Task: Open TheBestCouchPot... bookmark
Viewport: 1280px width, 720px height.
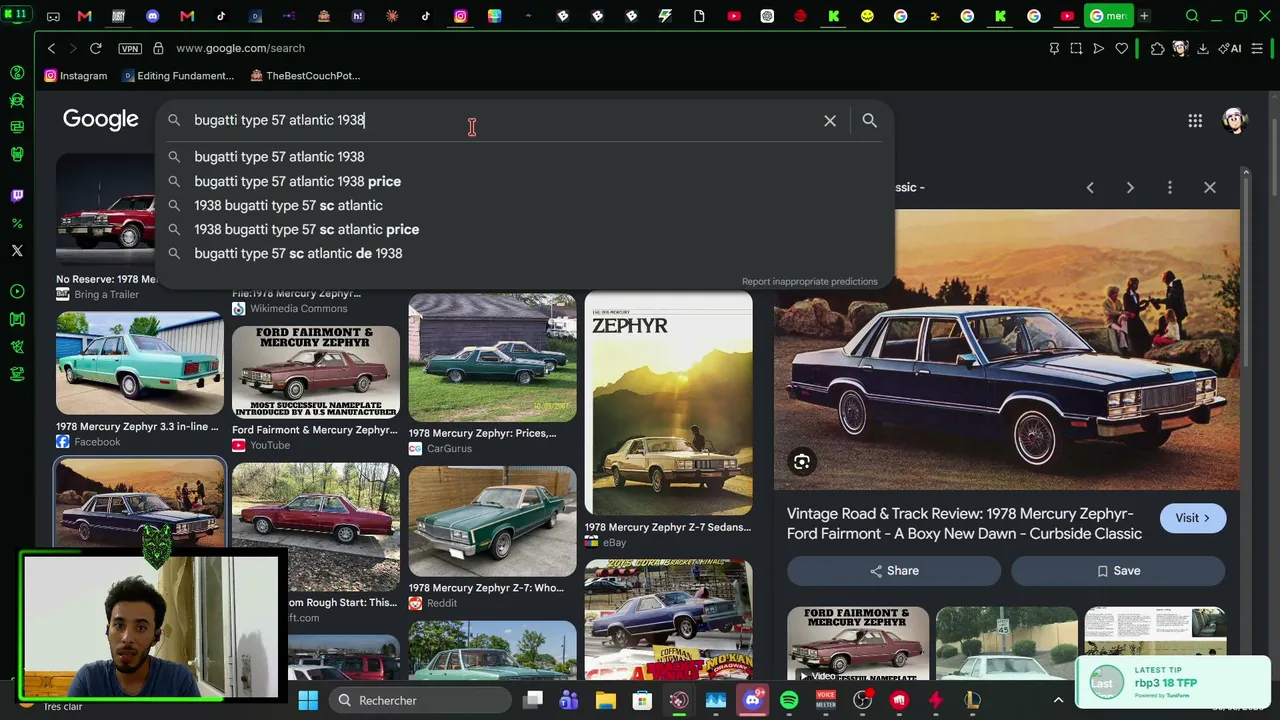Action: [x=305, y=76]
